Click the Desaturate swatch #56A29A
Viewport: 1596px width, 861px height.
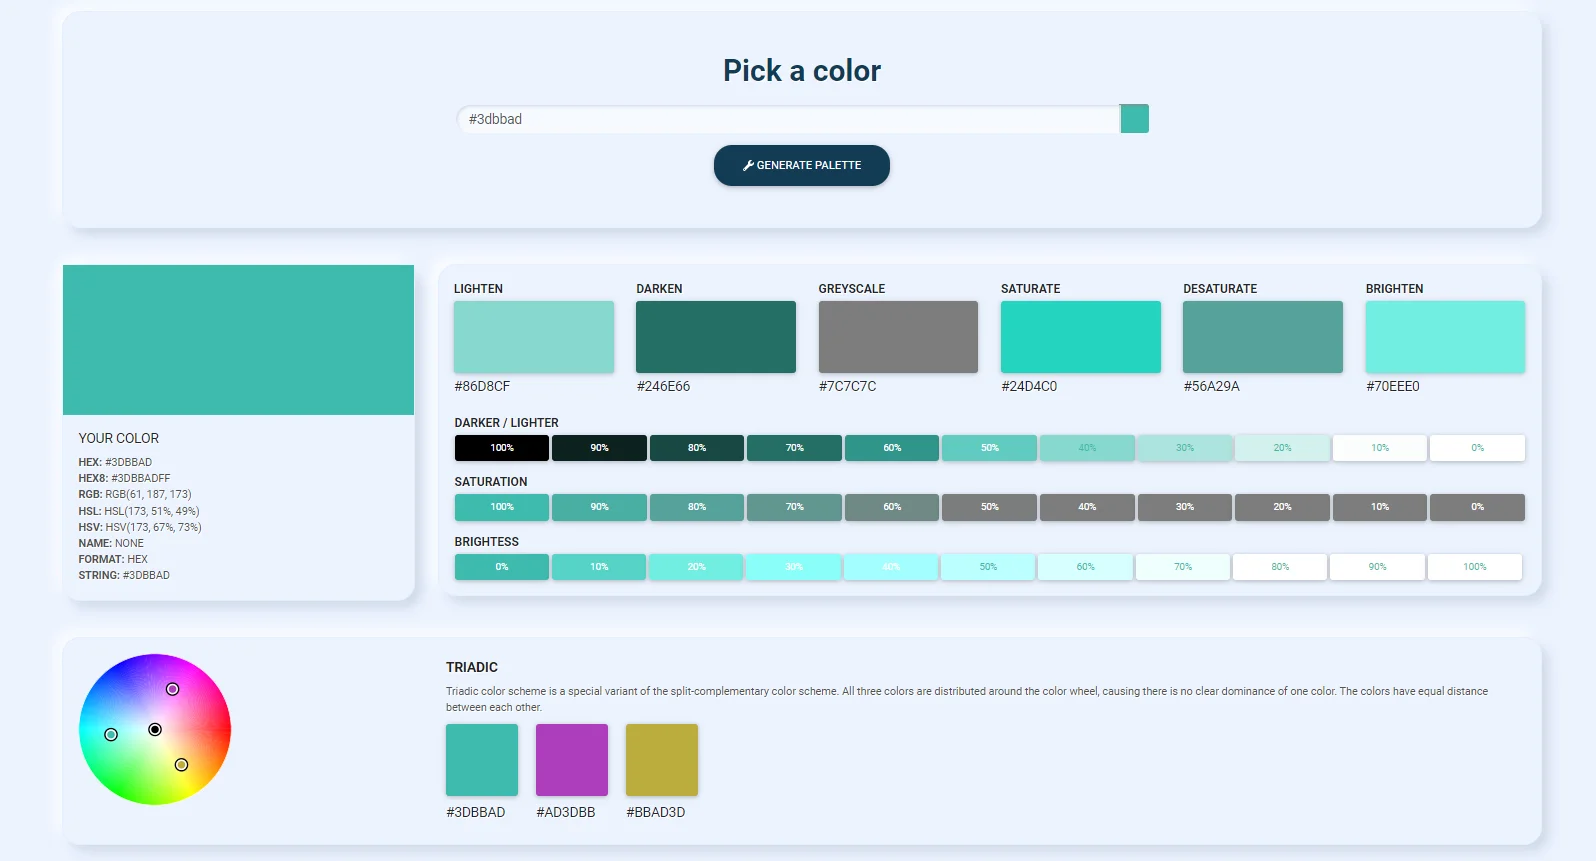(x=1263, y=337)
